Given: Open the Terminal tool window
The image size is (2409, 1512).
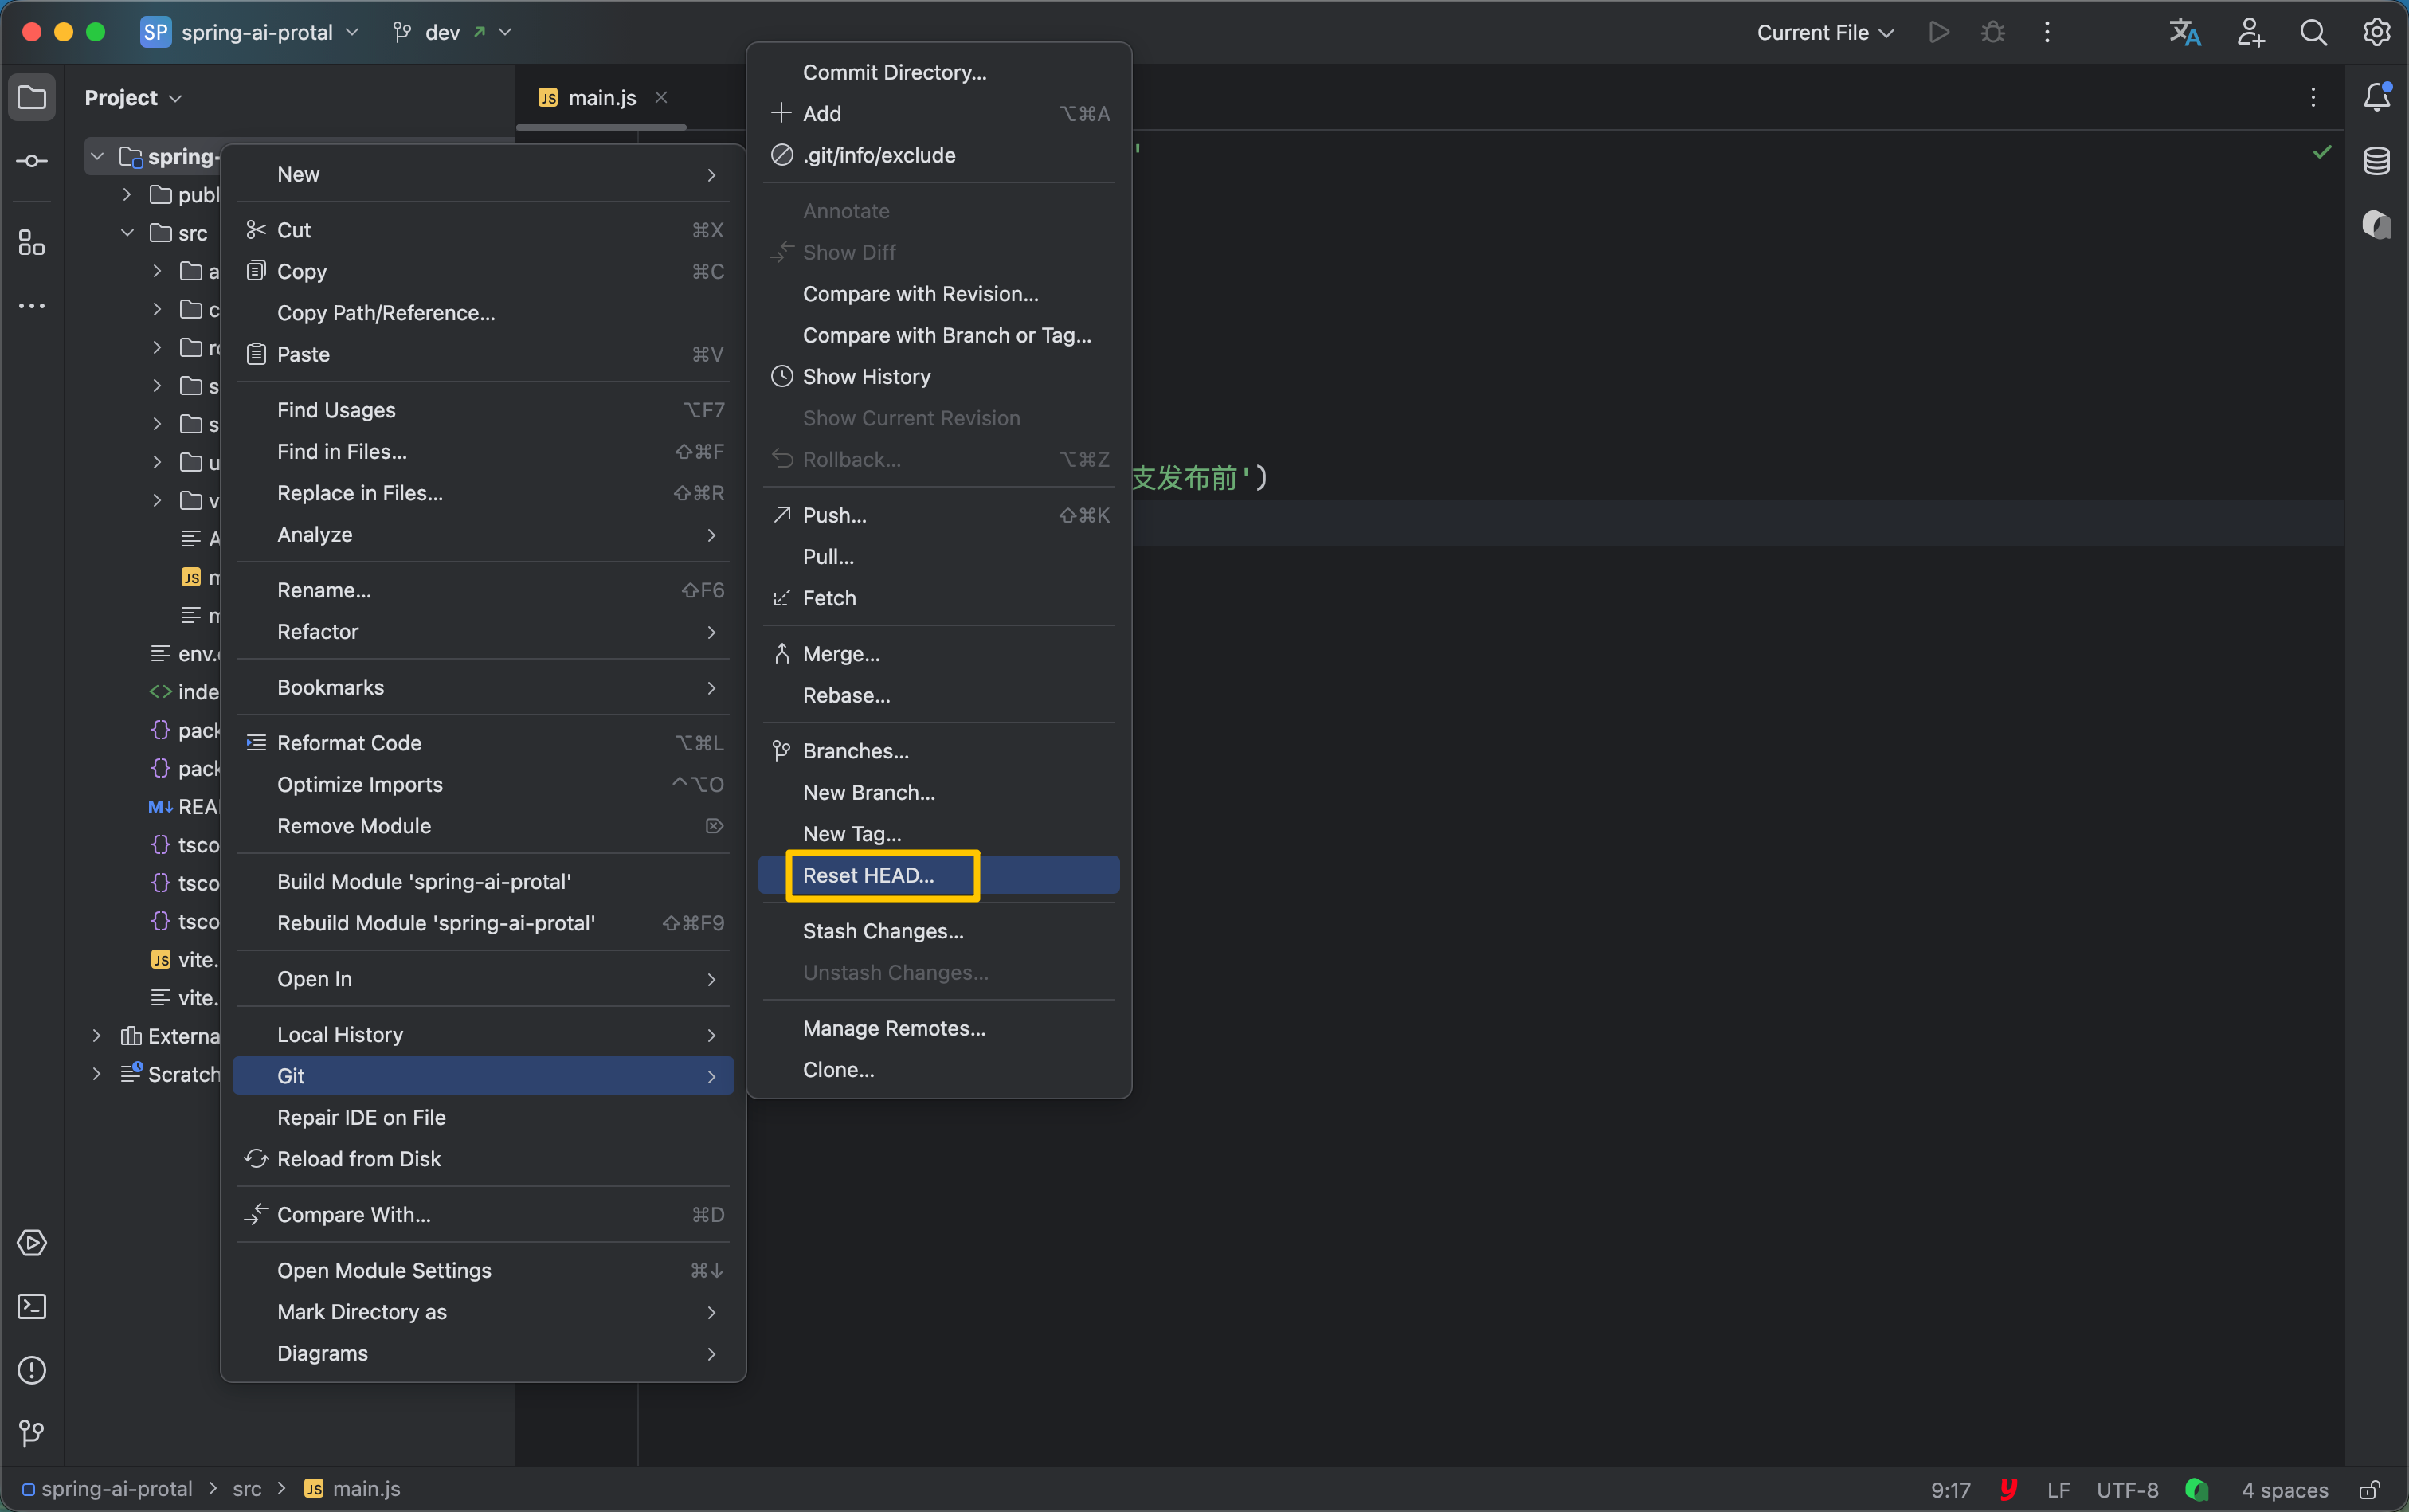Looking at the screenshot, I should [32, 1306].
